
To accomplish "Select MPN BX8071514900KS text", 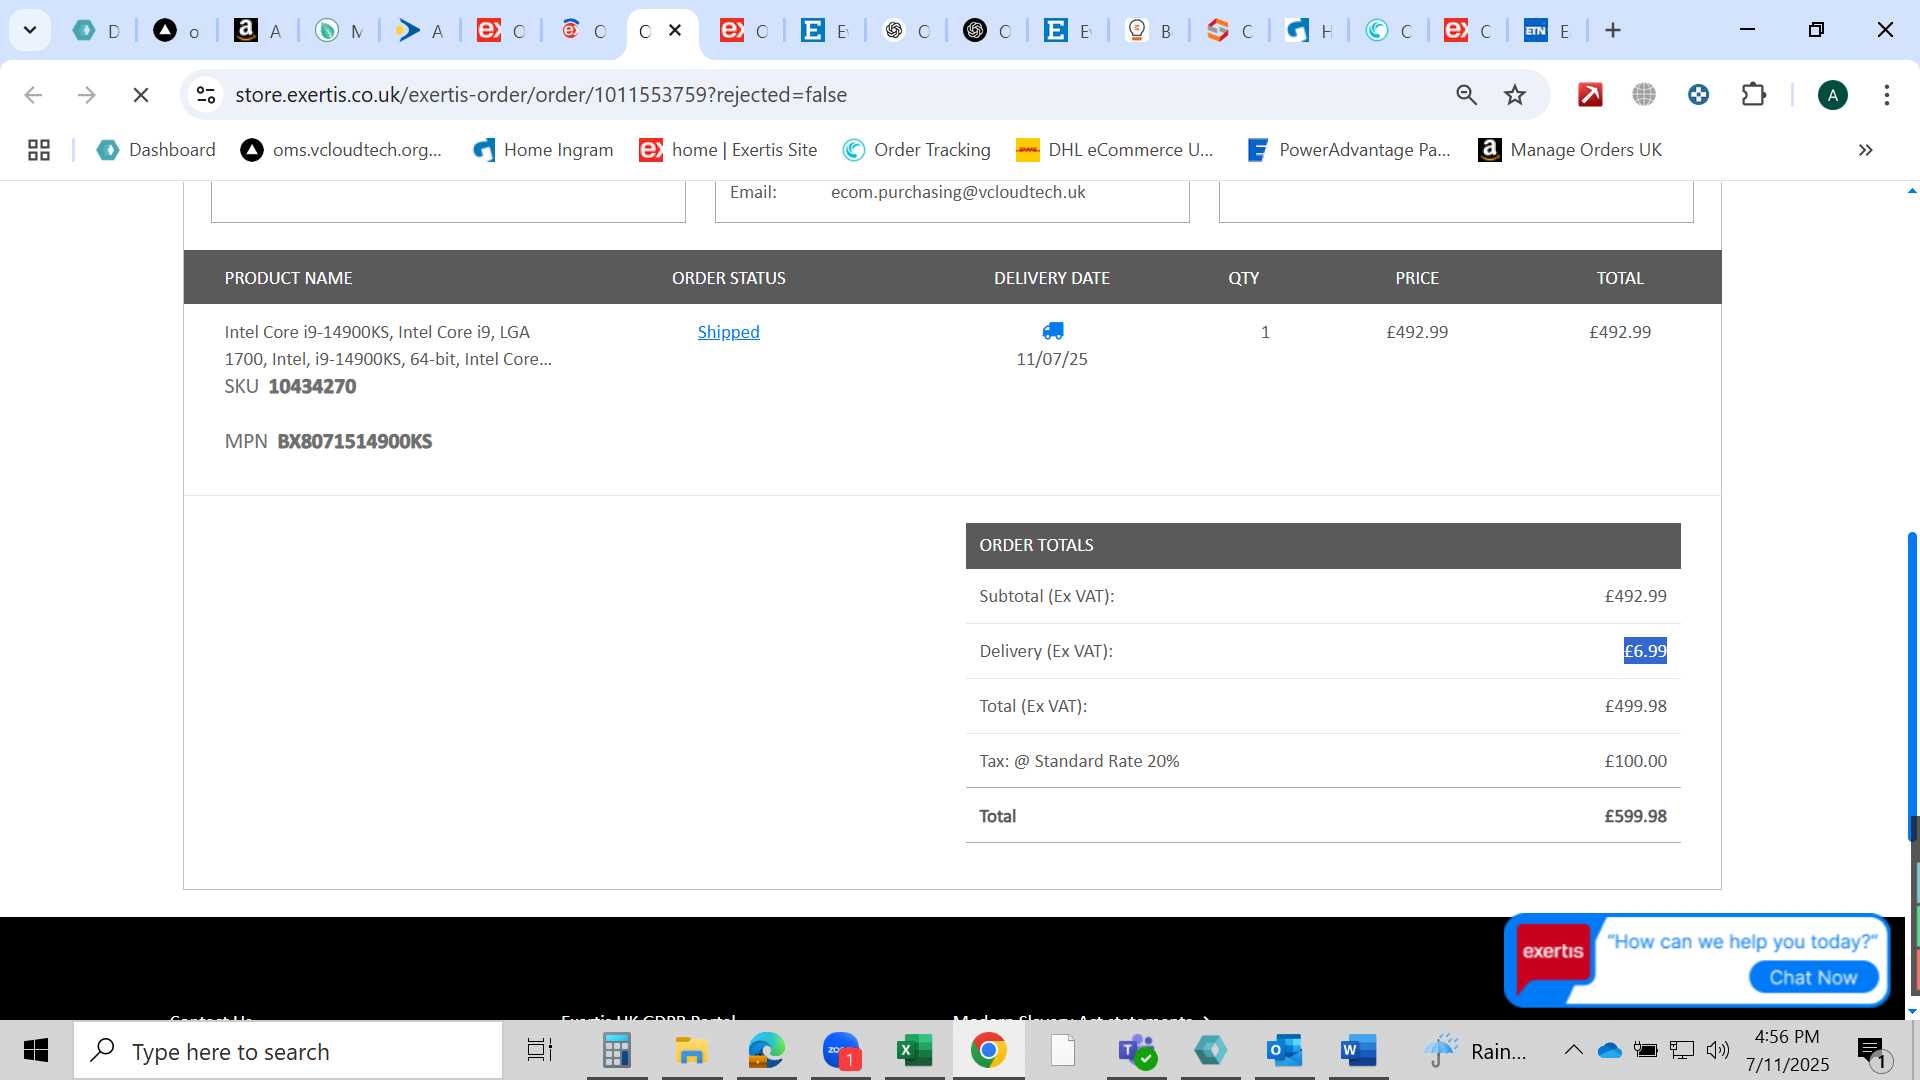I will pyautogui.click(x=354, y=442).
